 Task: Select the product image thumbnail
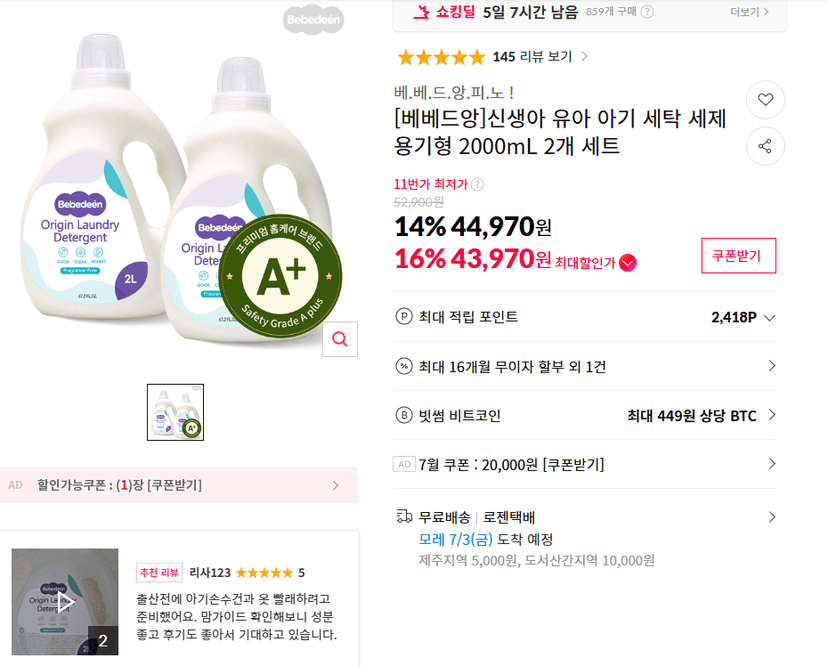coord(175,412)
